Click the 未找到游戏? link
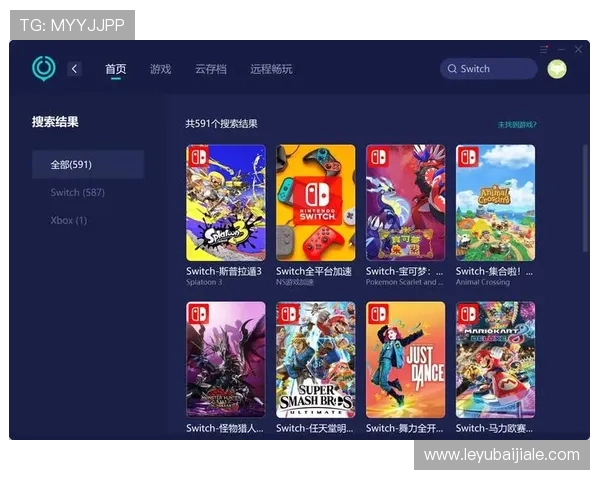 pos(517,125)
